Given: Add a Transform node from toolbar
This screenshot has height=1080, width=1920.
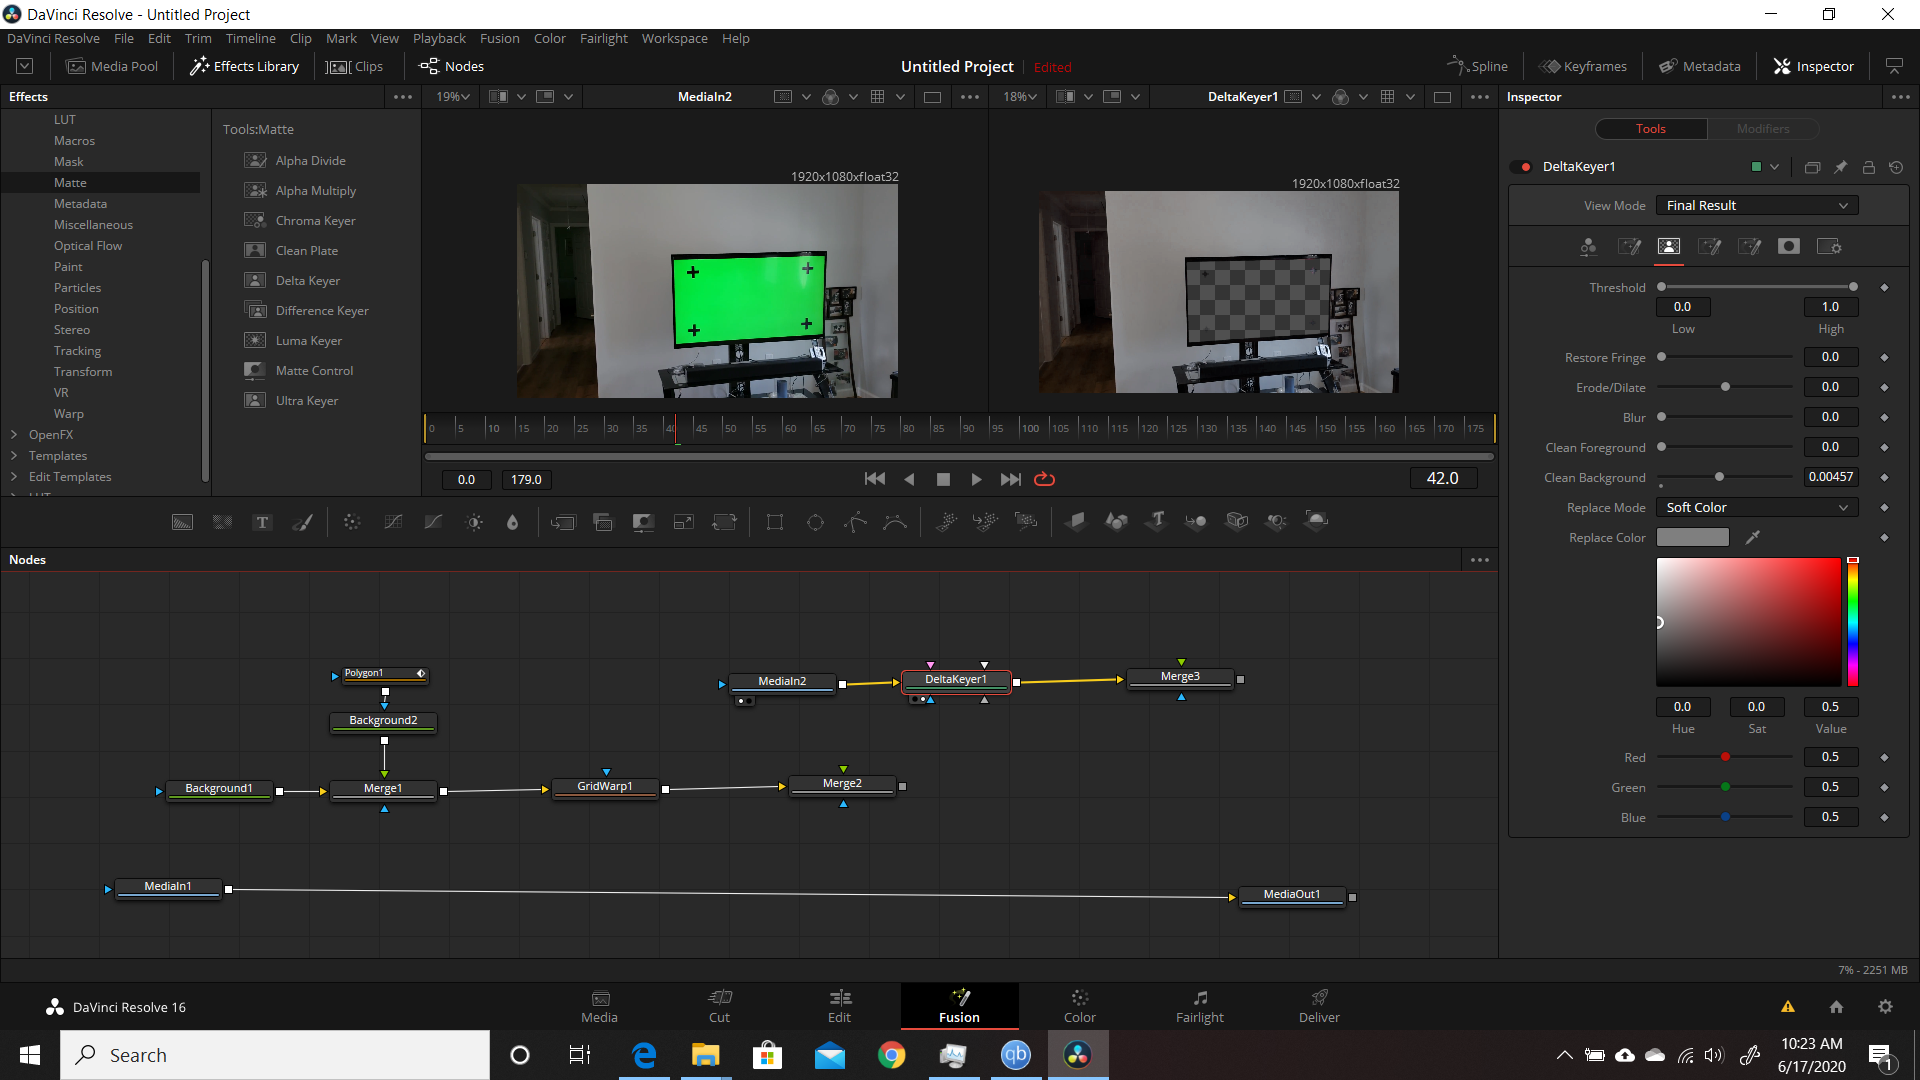Looking at the screenshot, I should pyautogui.click(x=724, y=522).
